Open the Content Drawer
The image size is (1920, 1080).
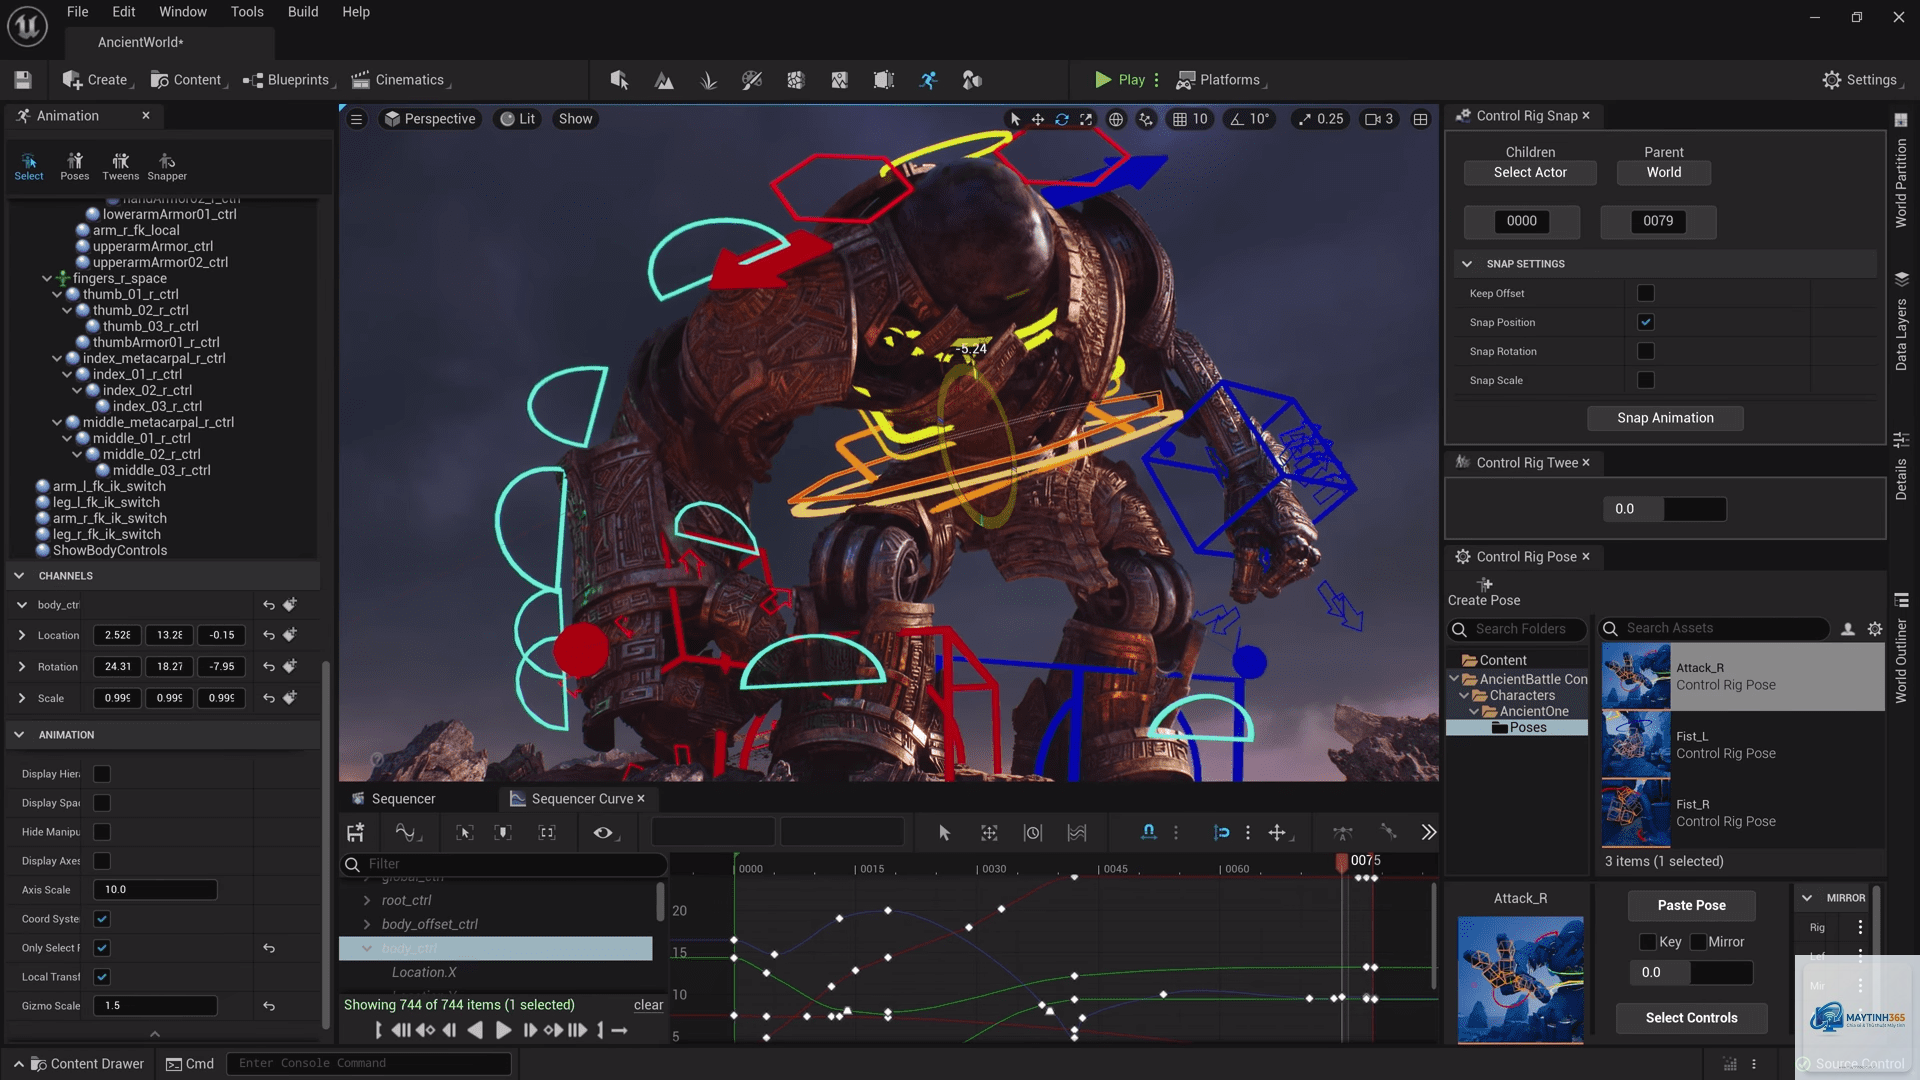[x=87, y=1064]
